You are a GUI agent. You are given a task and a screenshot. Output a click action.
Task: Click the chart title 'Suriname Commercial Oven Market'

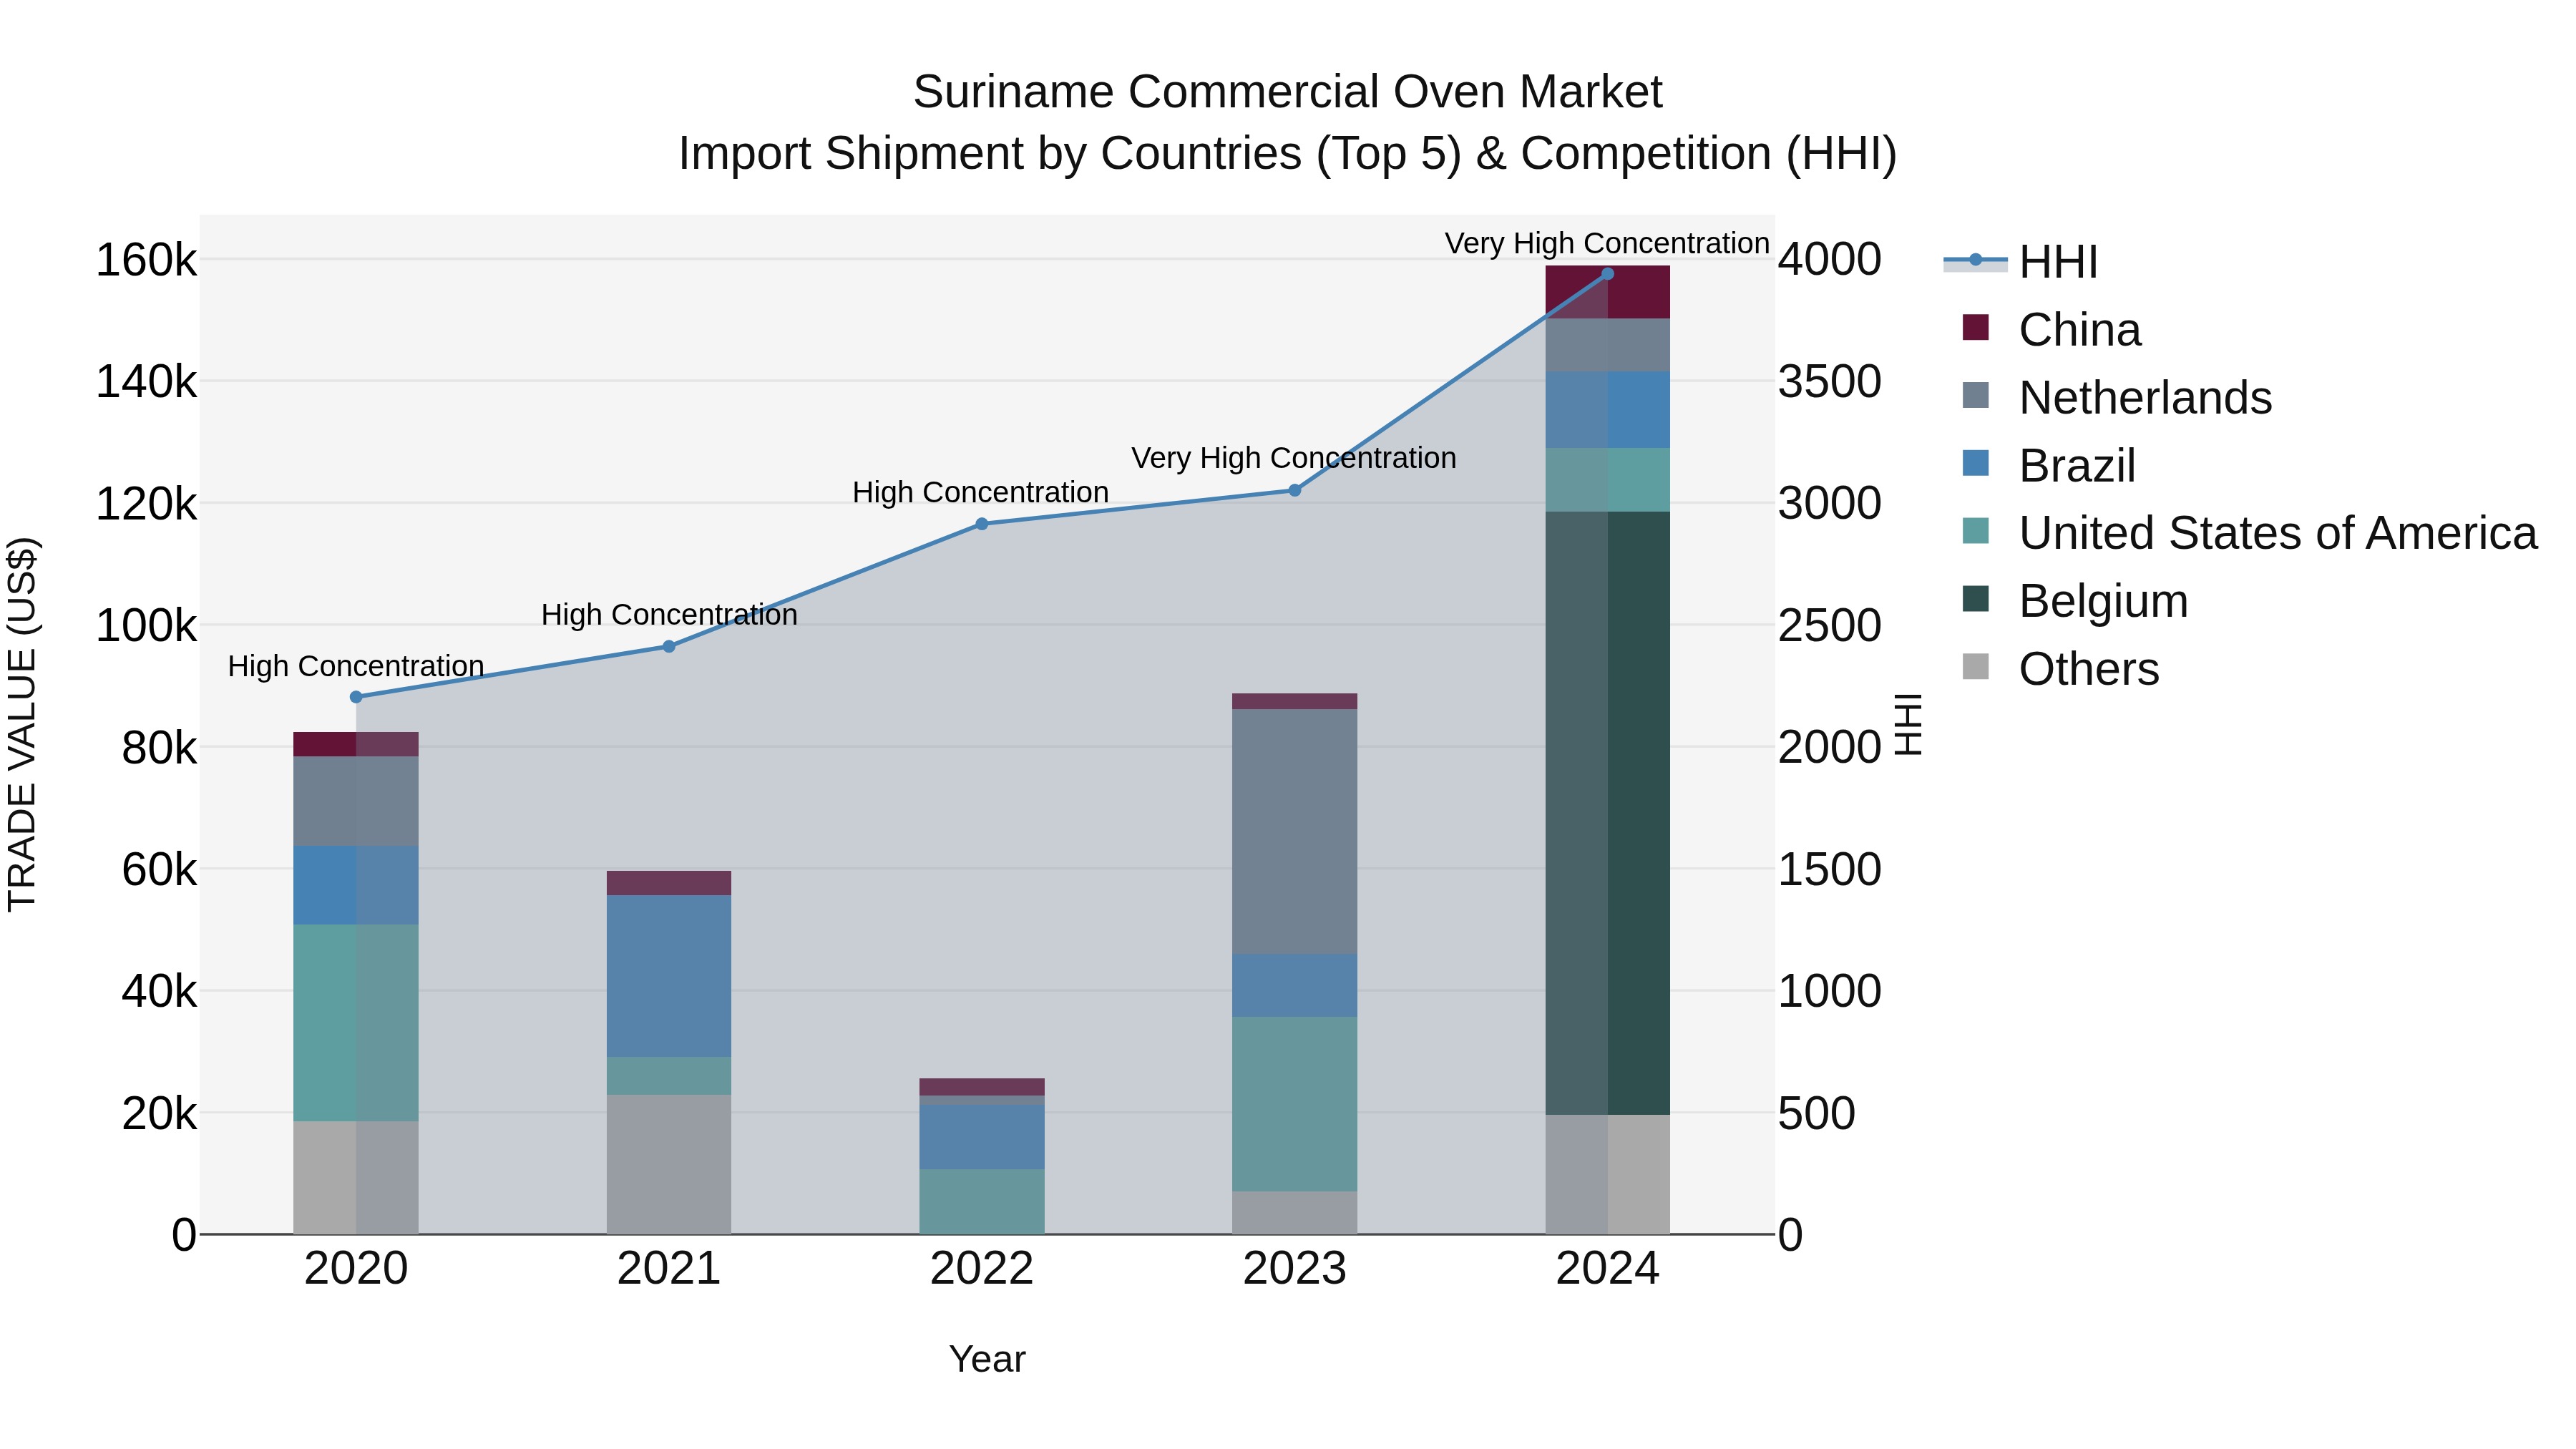click(x=1287, y=92)
